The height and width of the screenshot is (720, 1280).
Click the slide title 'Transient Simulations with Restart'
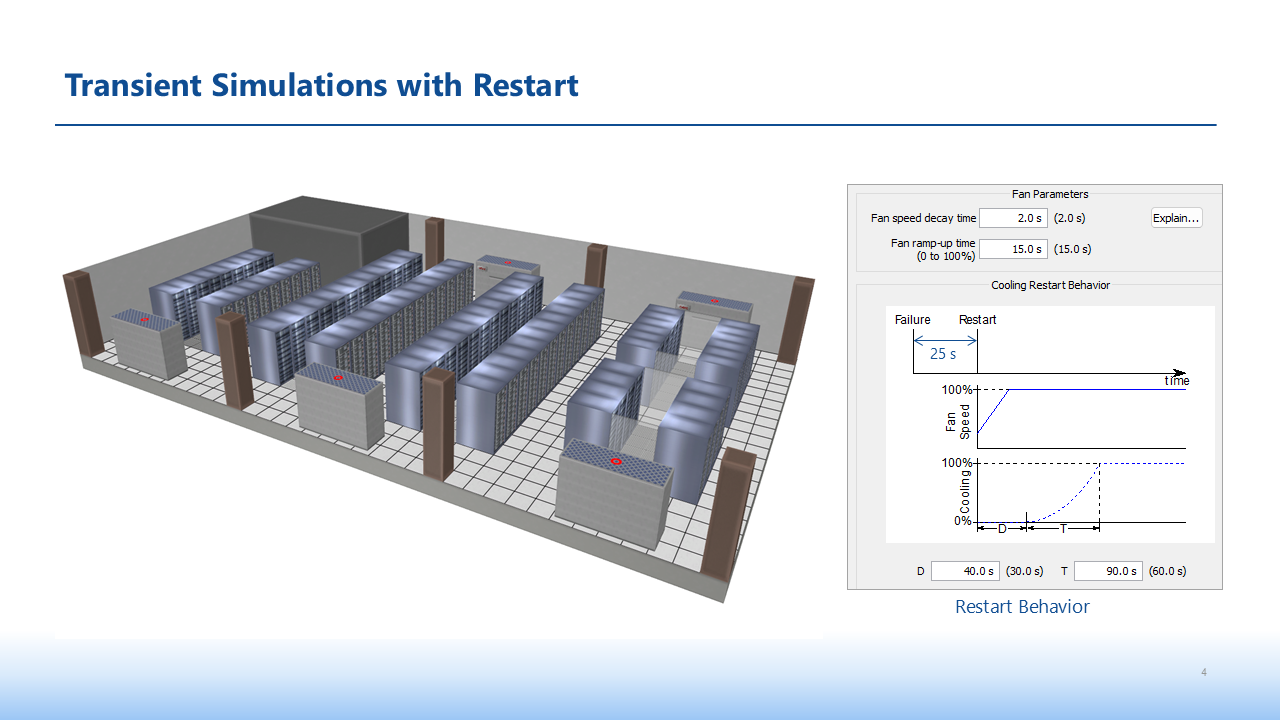[x=322, y=85]
